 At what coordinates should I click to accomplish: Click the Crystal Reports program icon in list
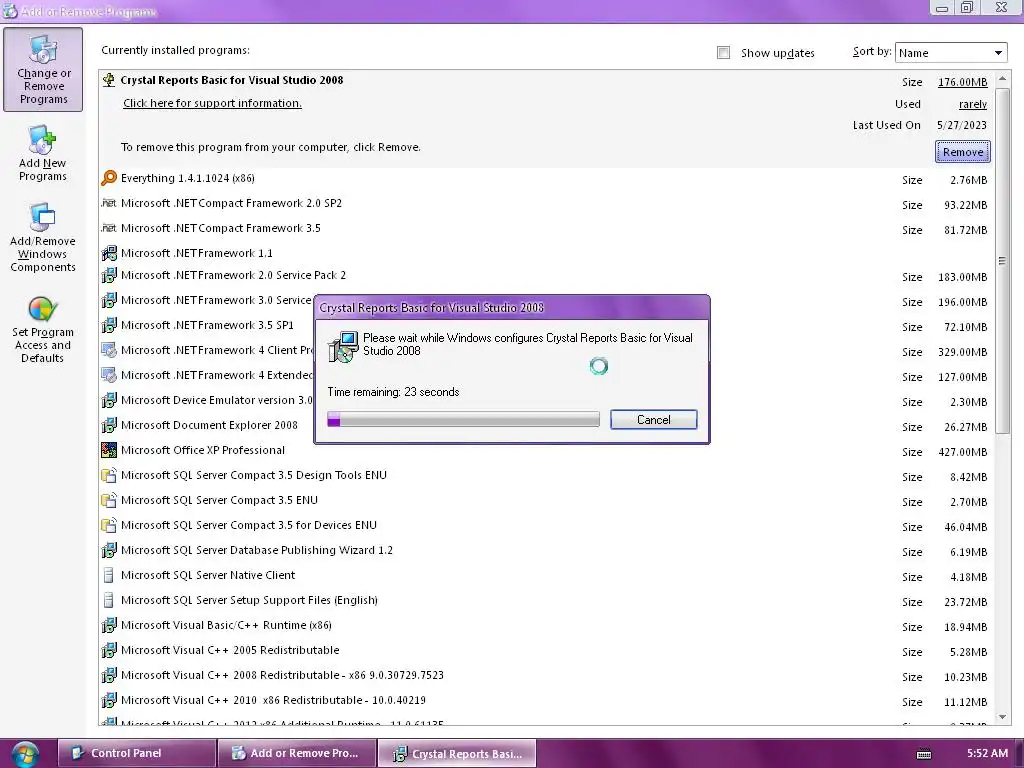[109, 80]
